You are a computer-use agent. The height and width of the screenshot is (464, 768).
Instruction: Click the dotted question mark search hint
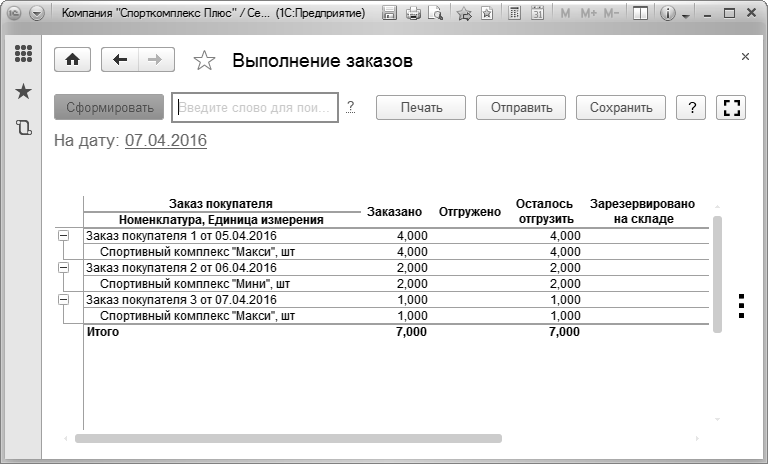point(350,107)
